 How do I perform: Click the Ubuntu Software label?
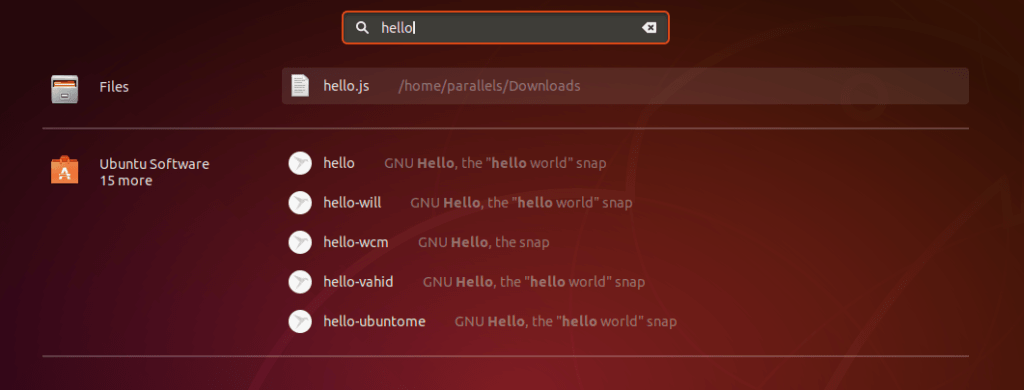(x=154, y=164)
